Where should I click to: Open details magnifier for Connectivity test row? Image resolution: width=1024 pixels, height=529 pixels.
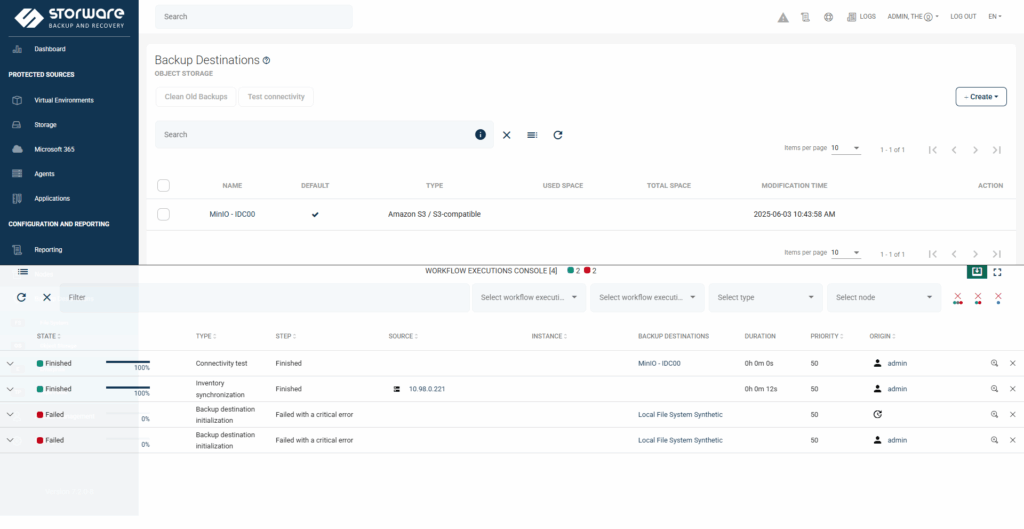[x=995, y=363]
